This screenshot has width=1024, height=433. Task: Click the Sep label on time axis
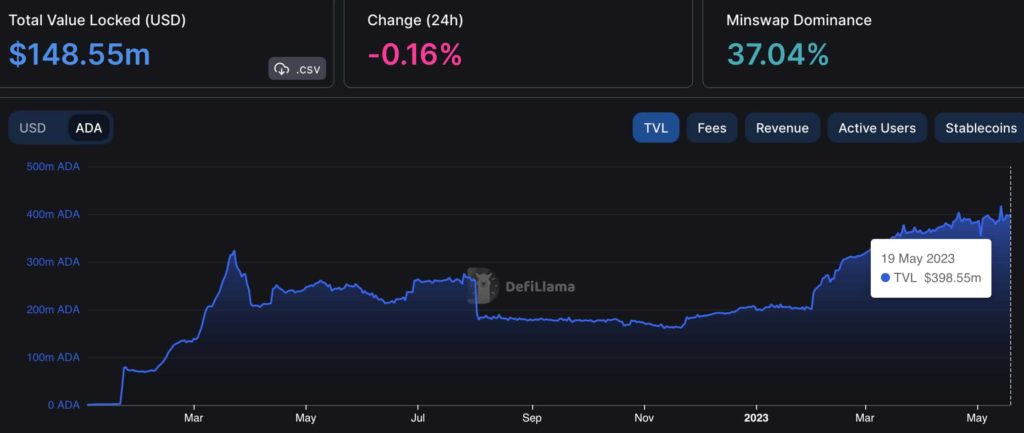532,417
